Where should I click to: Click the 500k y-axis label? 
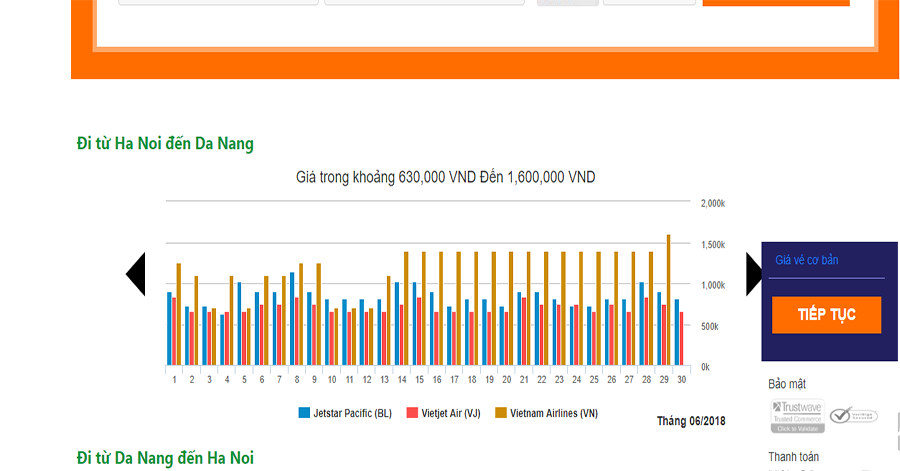pyautogui.click(x=710, y=326)
